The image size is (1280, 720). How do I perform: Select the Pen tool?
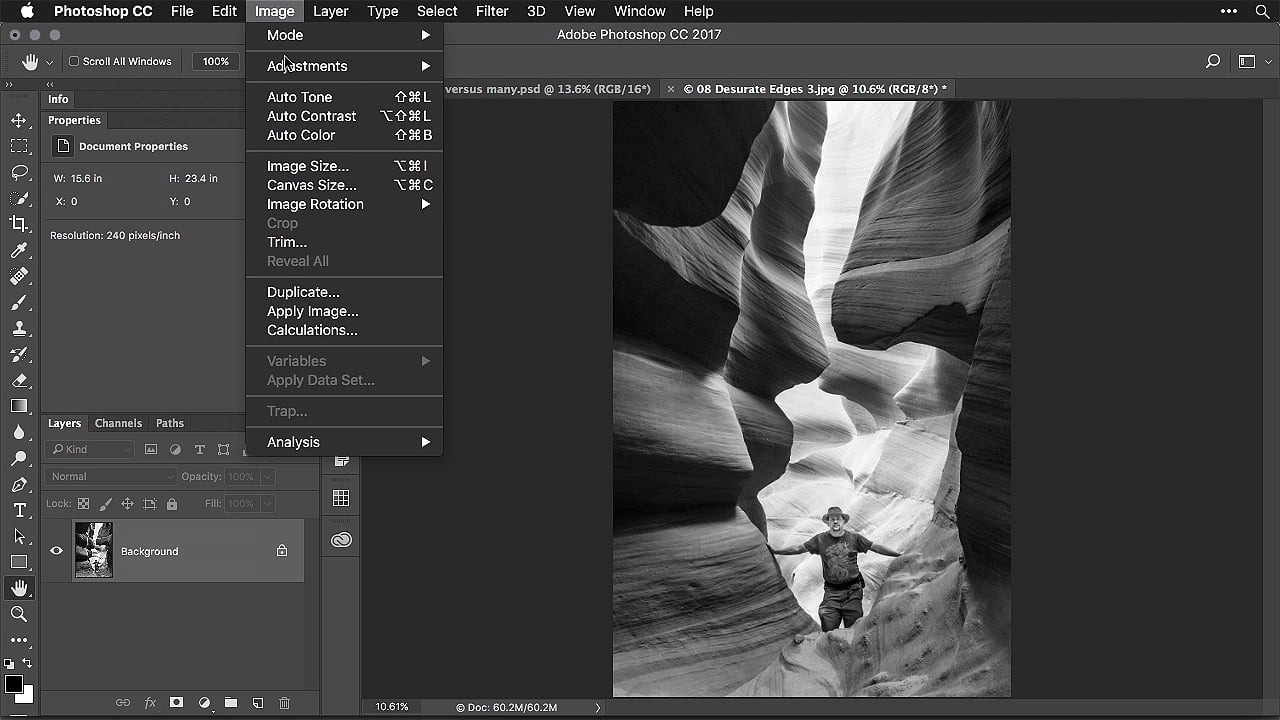19,484
